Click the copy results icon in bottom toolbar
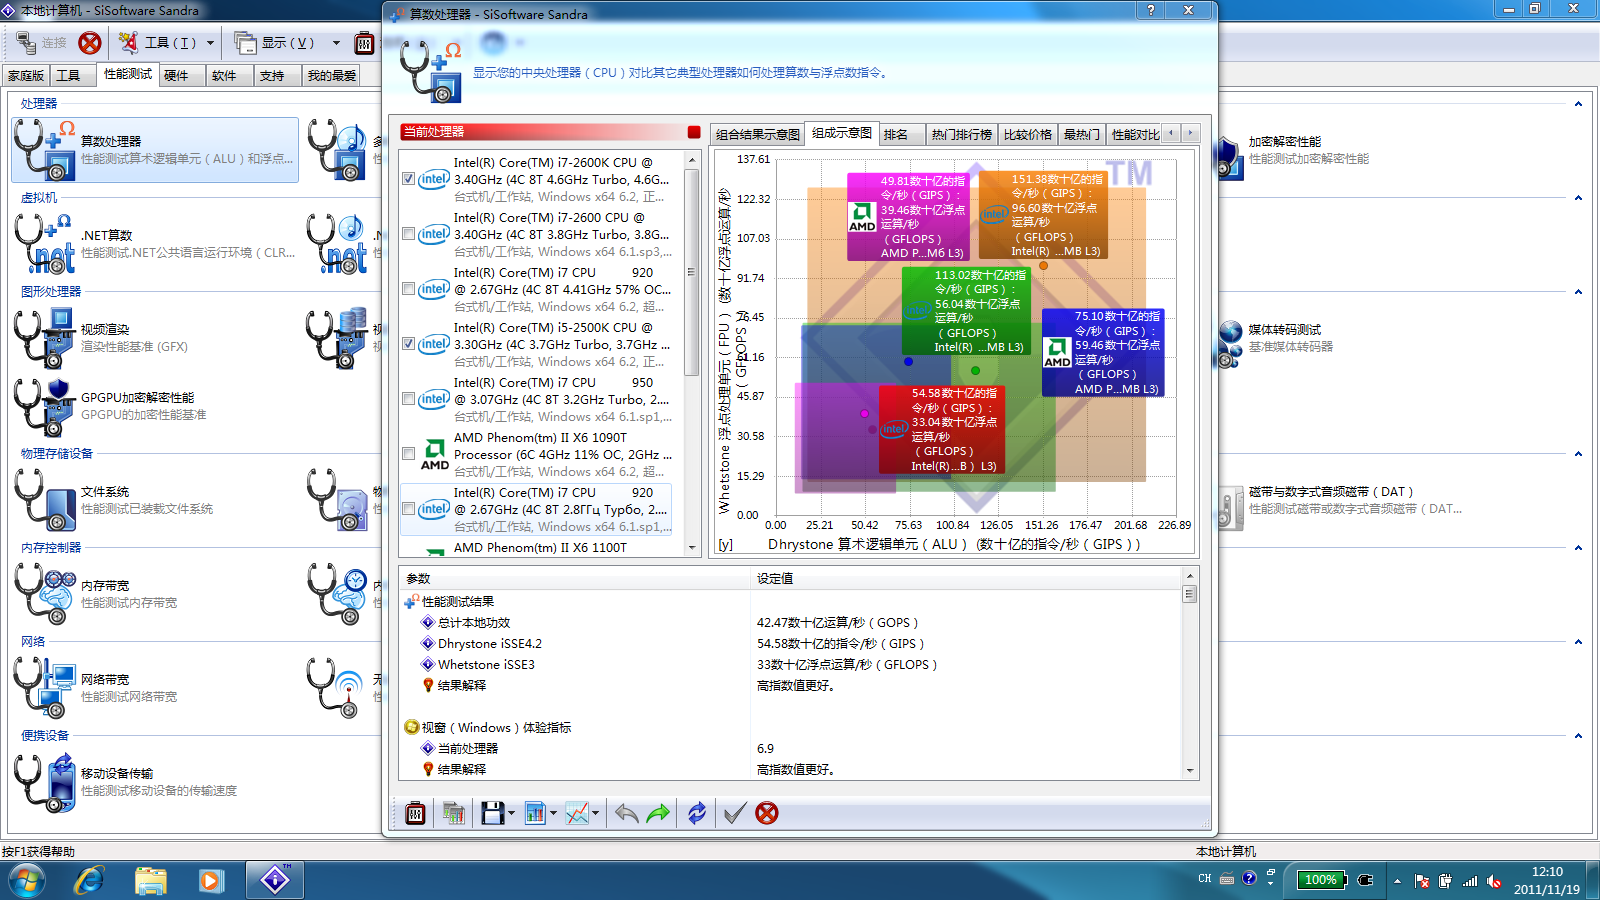 [453, 813]
